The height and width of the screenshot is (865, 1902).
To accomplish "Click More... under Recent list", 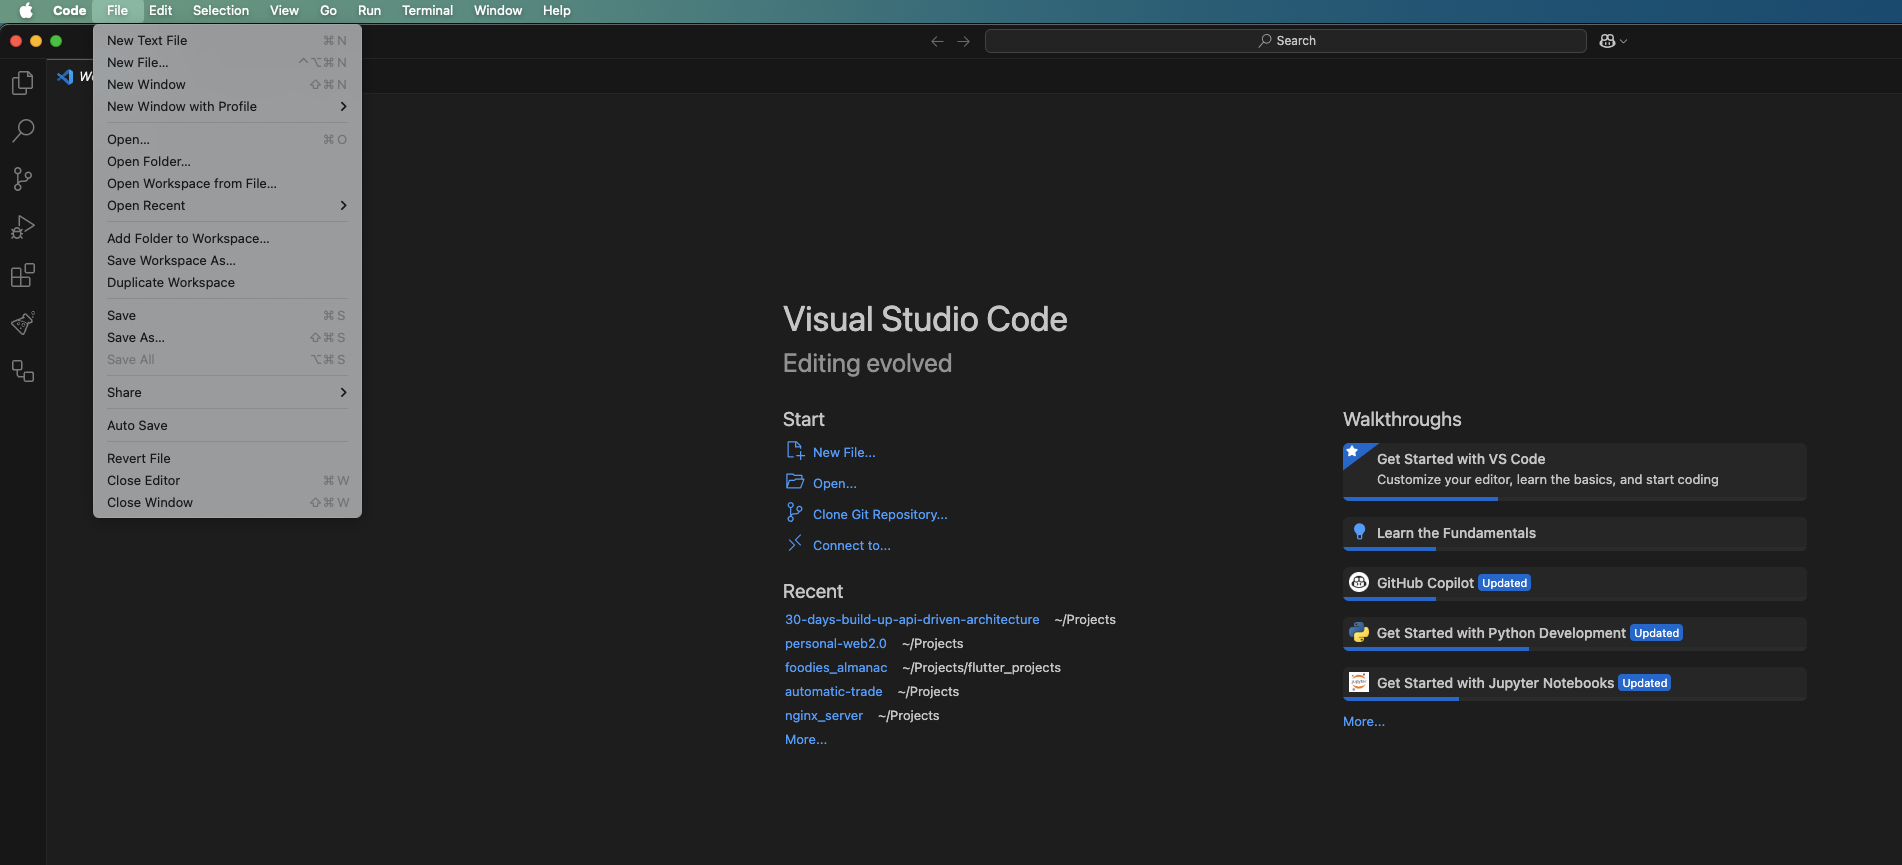I will [x=806, y=739].
